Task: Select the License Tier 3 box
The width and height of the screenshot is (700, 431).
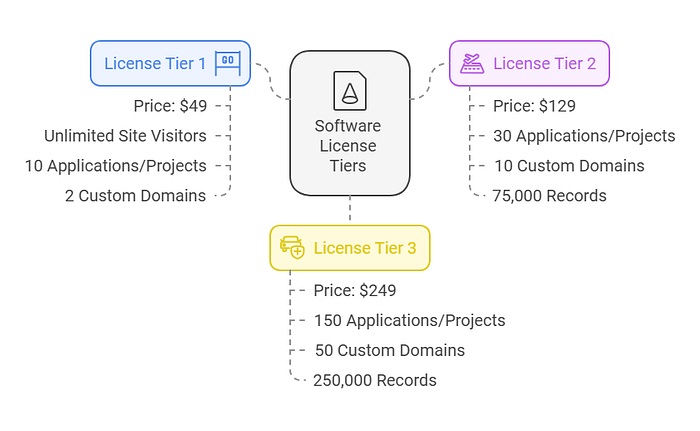Action: [350, 248]
